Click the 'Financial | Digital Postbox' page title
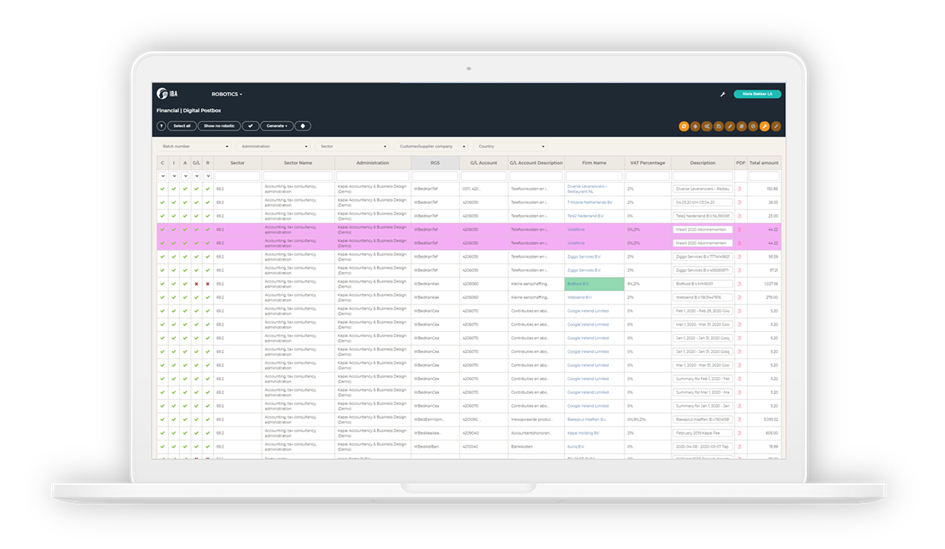Image resolution: width=945 pixels, height=549 pixels. [x=189, y=110]
